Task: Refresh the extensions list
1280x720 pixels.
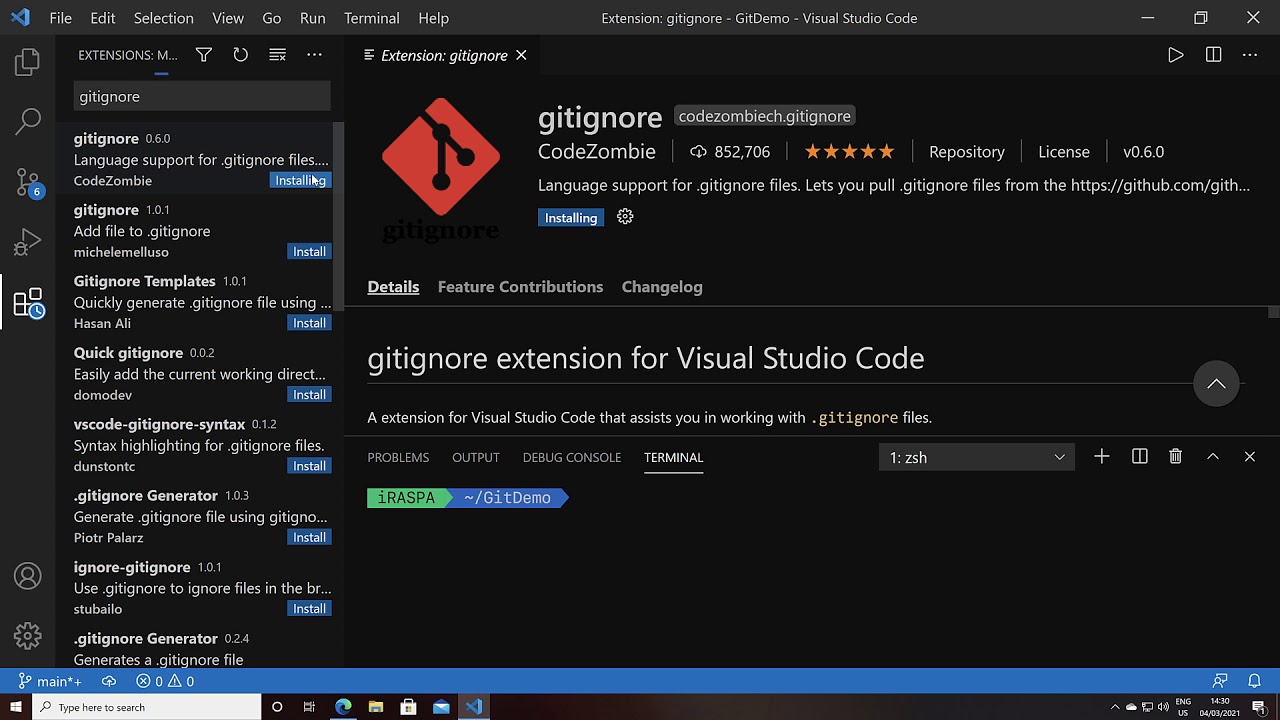Action: click(240, 55)
